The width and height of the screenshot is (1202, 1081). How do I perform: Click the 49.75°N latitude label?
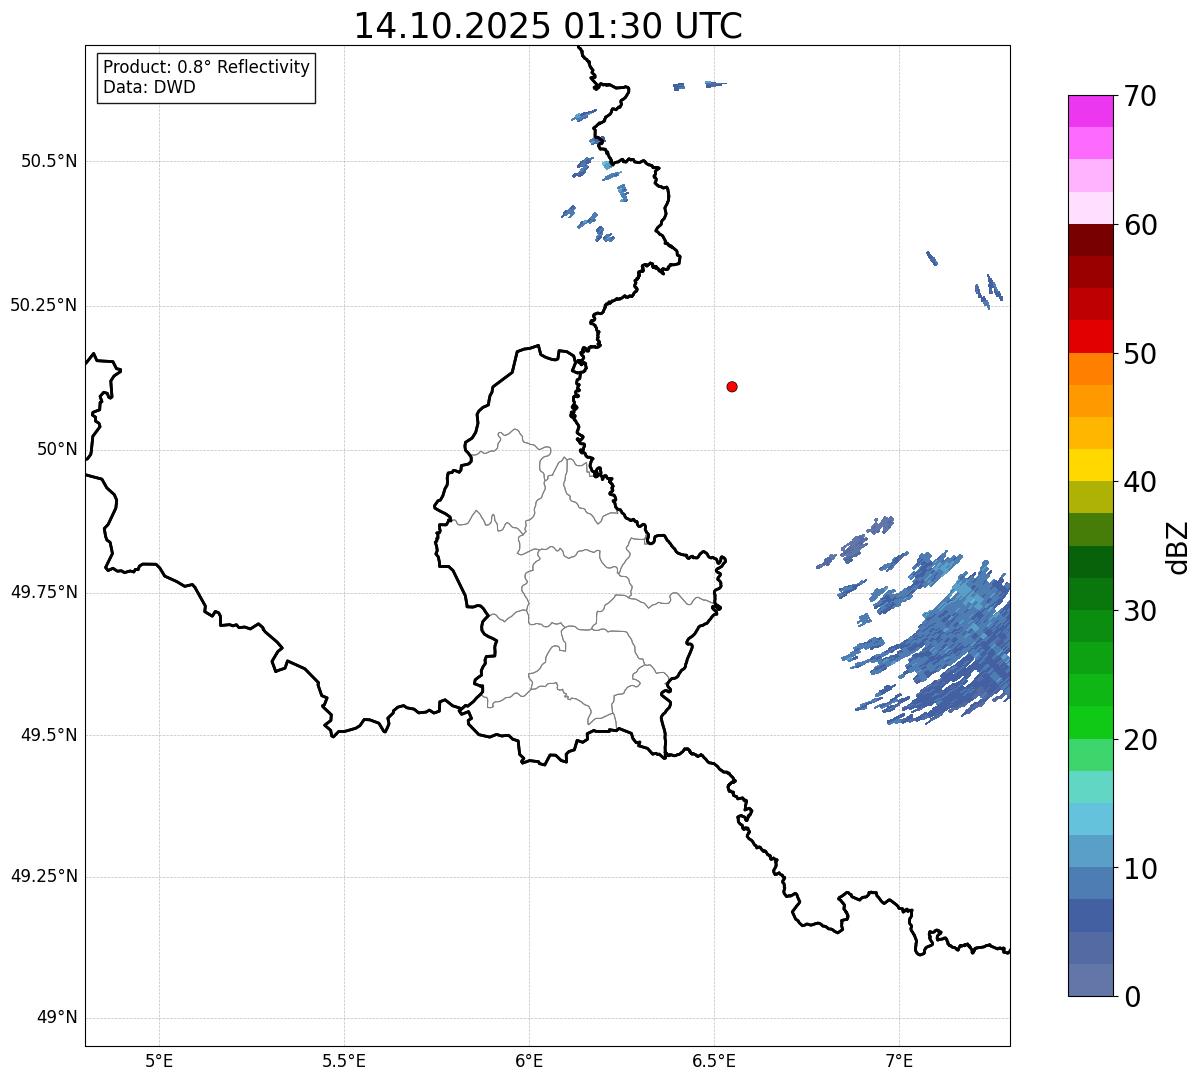click(x=44, y=592)
